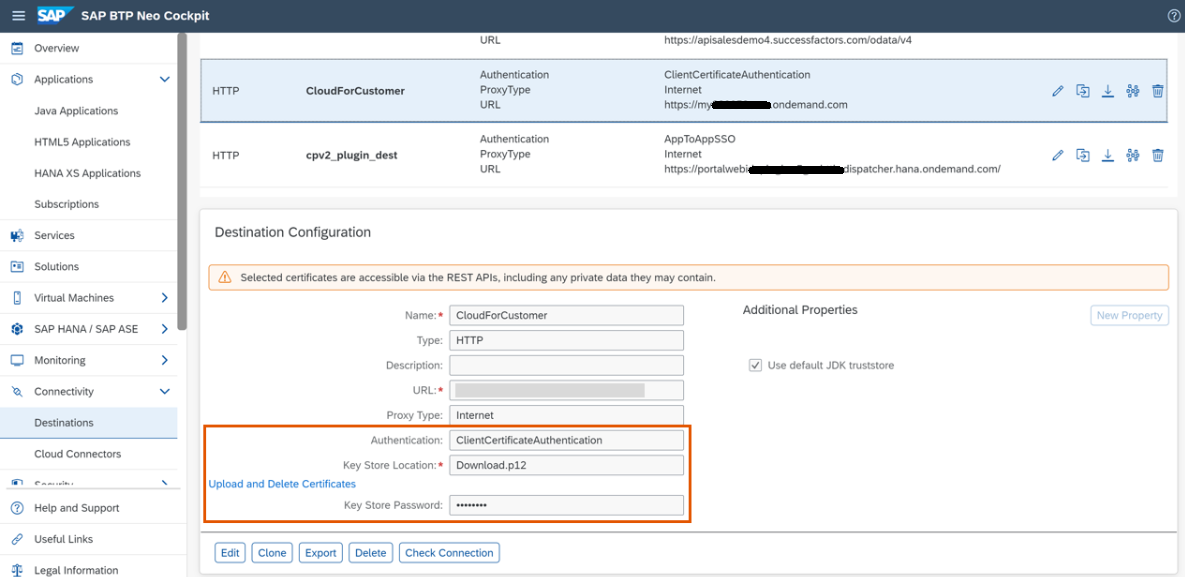Clone cpv2_plugin_dest using its row icon
The image size is (1185, 577).
[x=1083, y=155]
